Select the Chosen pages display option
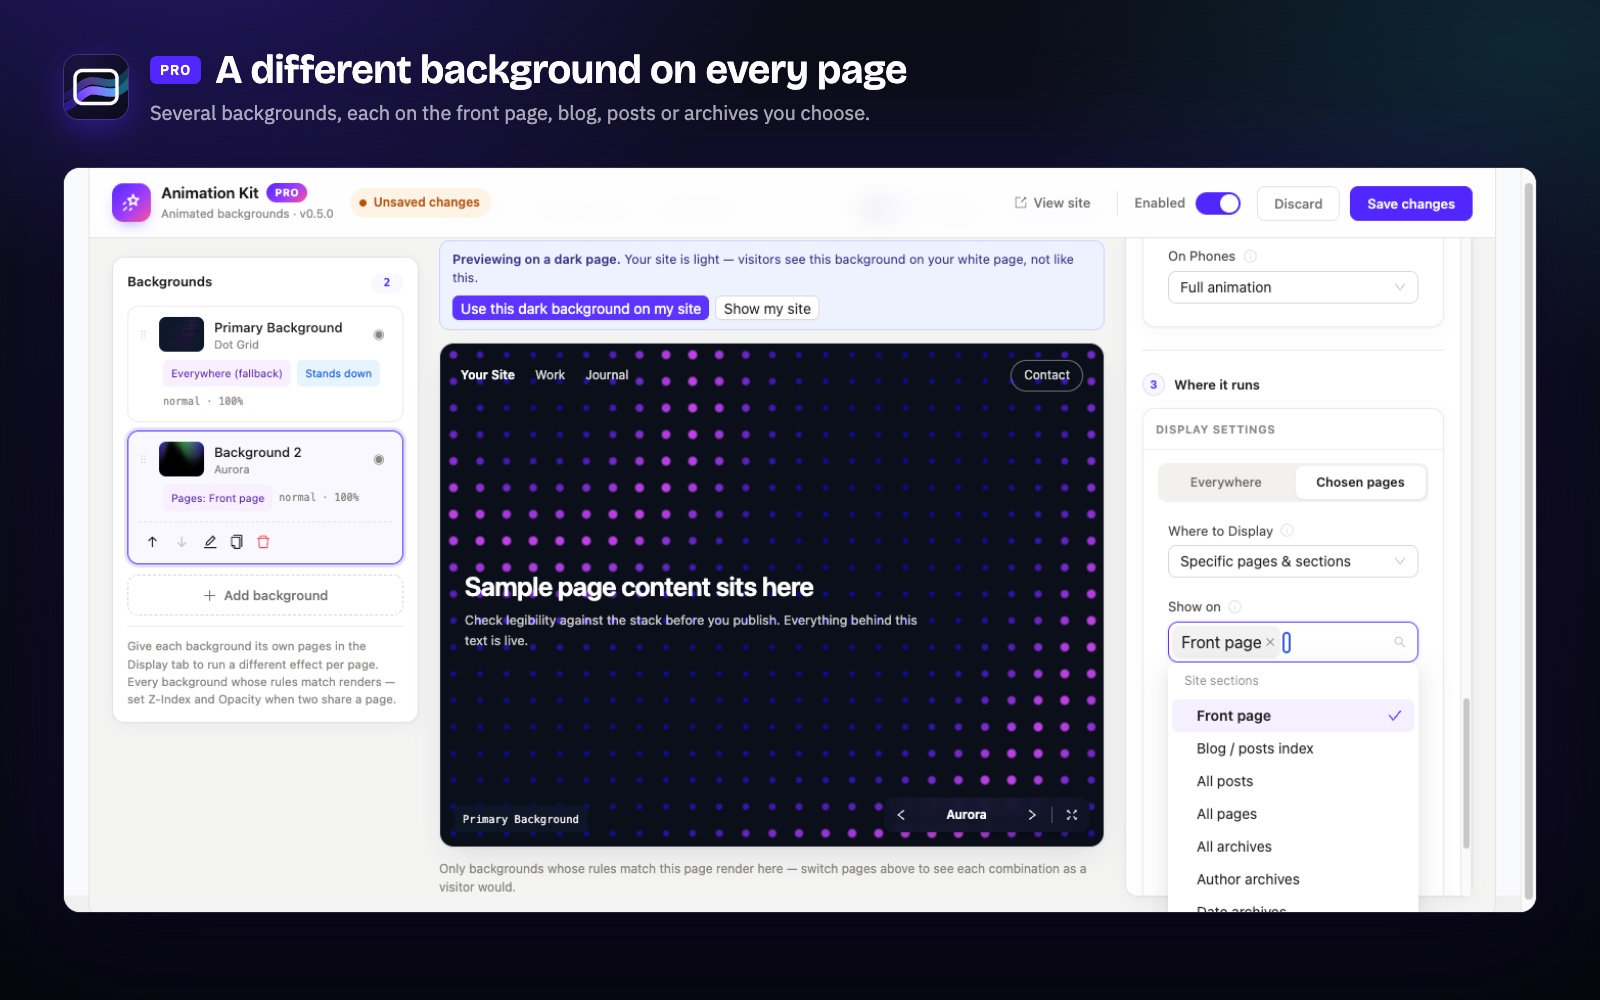1600x1000 pixels. [1360, 482]
